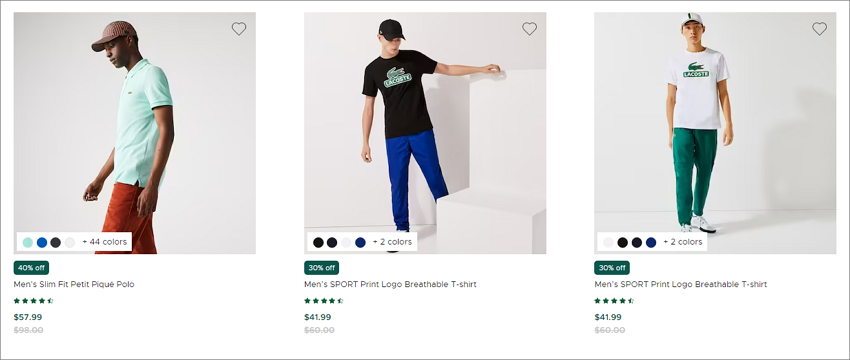The image size is (850, 360).
Task: Select the mint green swatch for the polo
Action: tap(28, 242)
